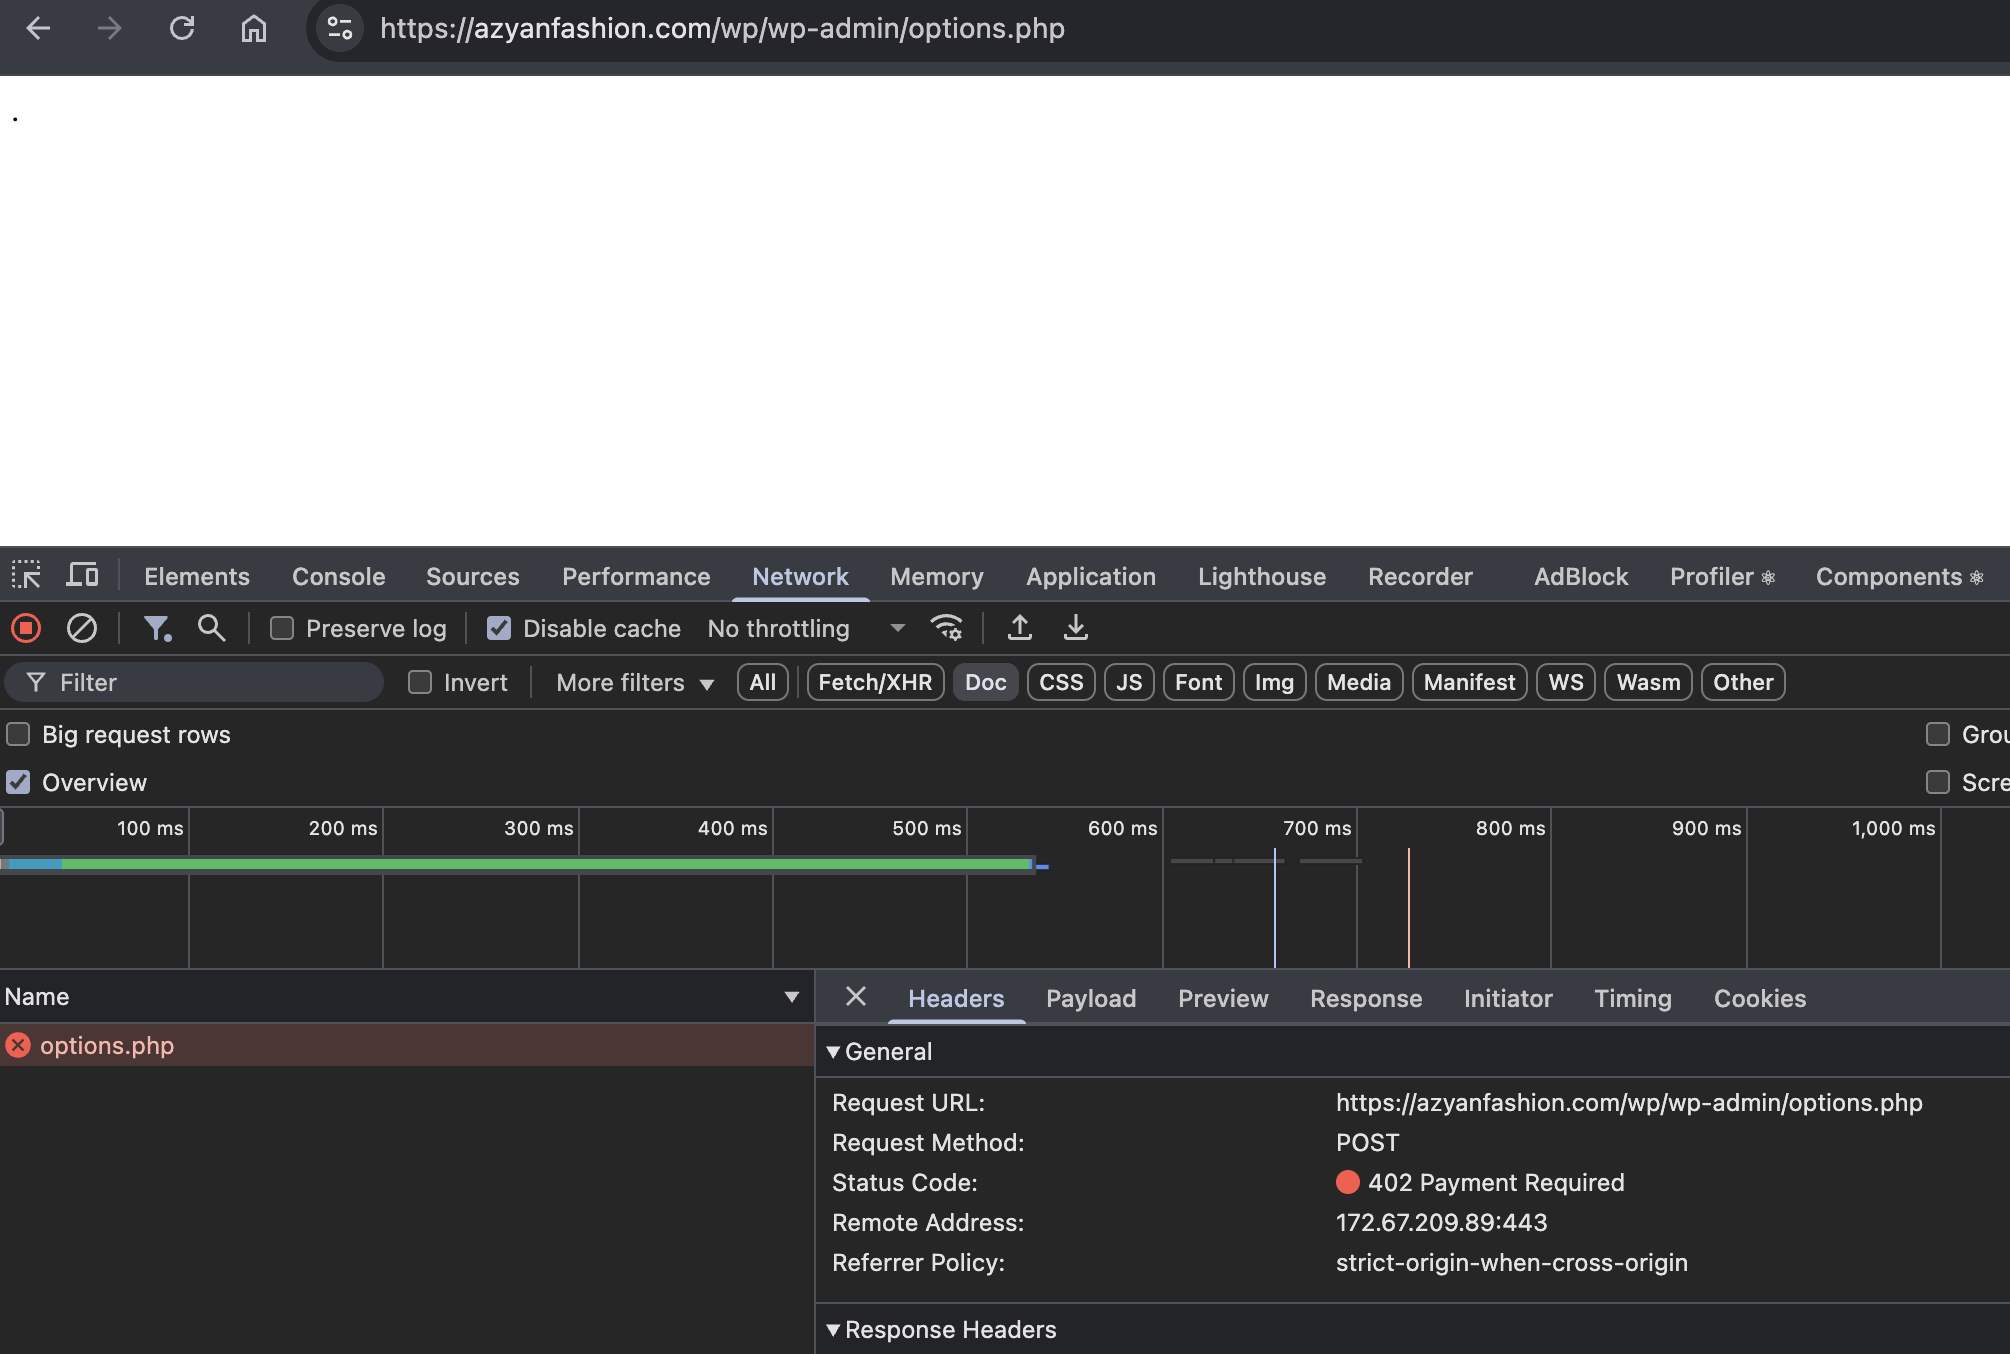Expand the More filters dropdown
2010x1354 pixels.
(x=635, y=682)
